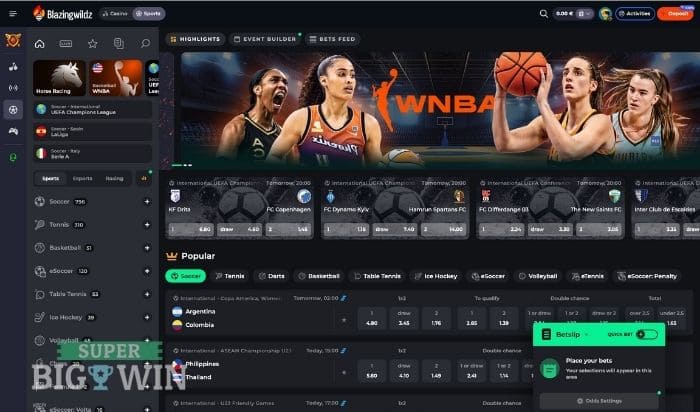The height and width of the screenshot is (412, 700).
Task: Open the Highlights tab
Action: click(196, 39)
